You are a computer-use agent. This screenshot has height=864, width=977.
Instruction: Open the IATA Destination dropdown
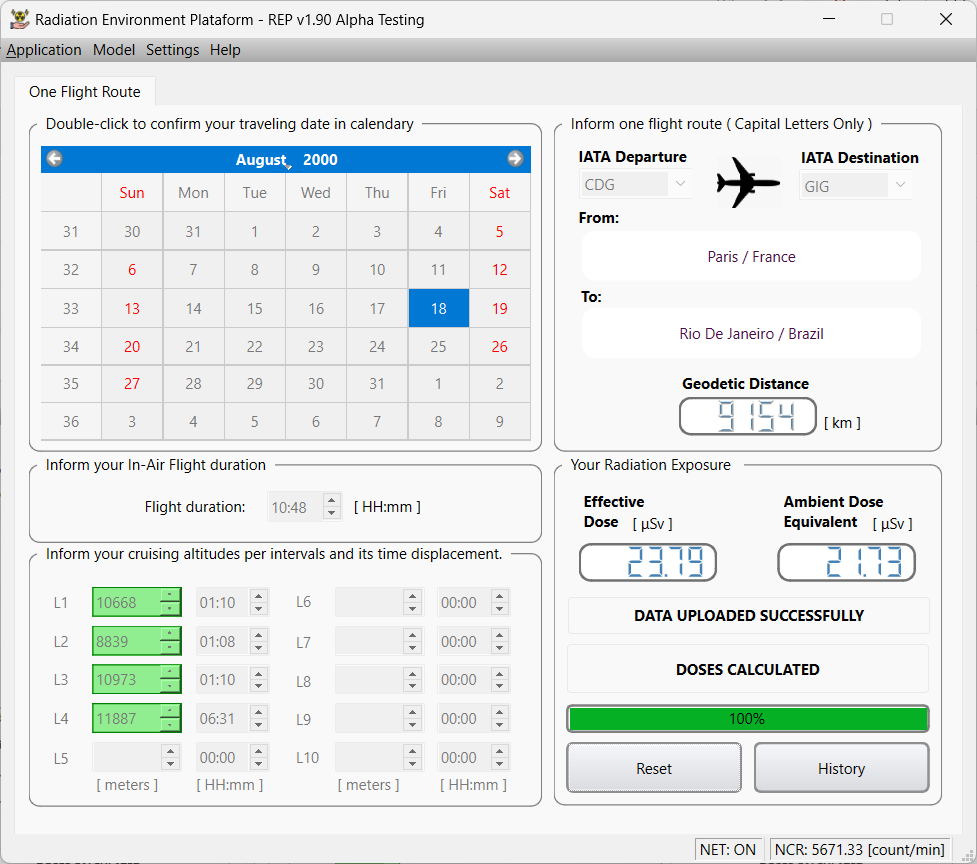coord(900,185)
